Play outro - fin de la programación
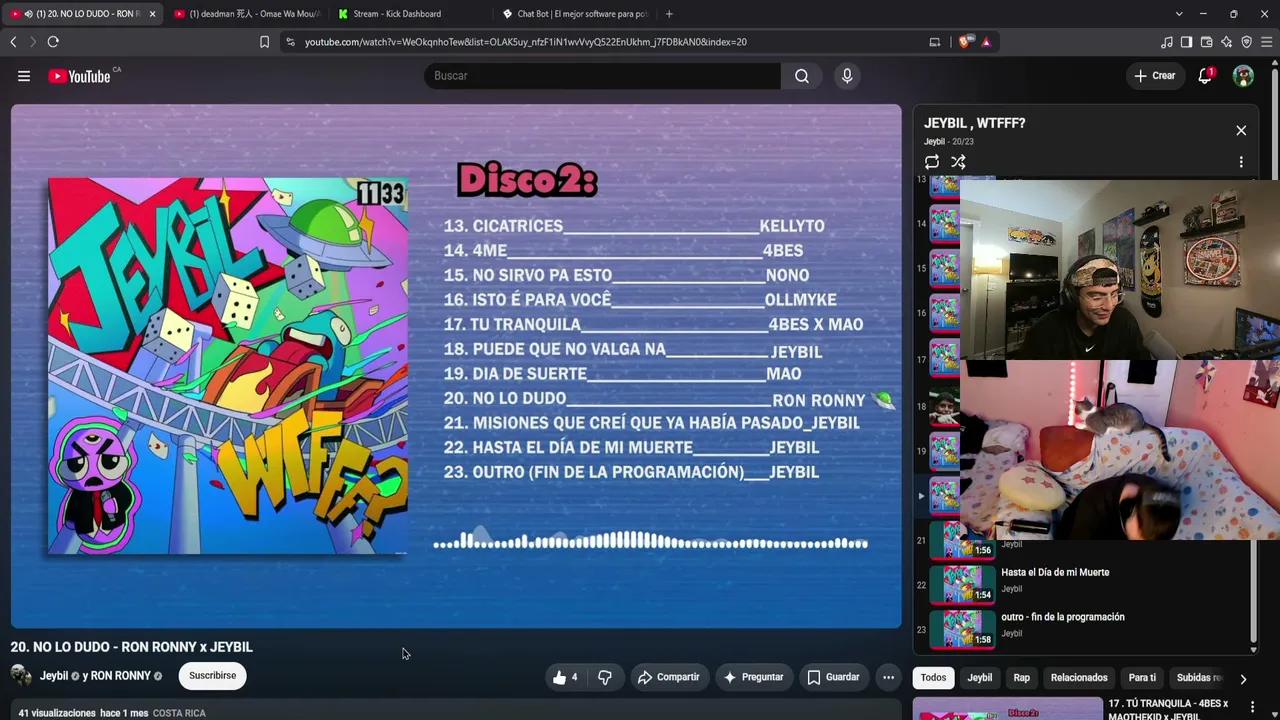 pos(1063,617)
